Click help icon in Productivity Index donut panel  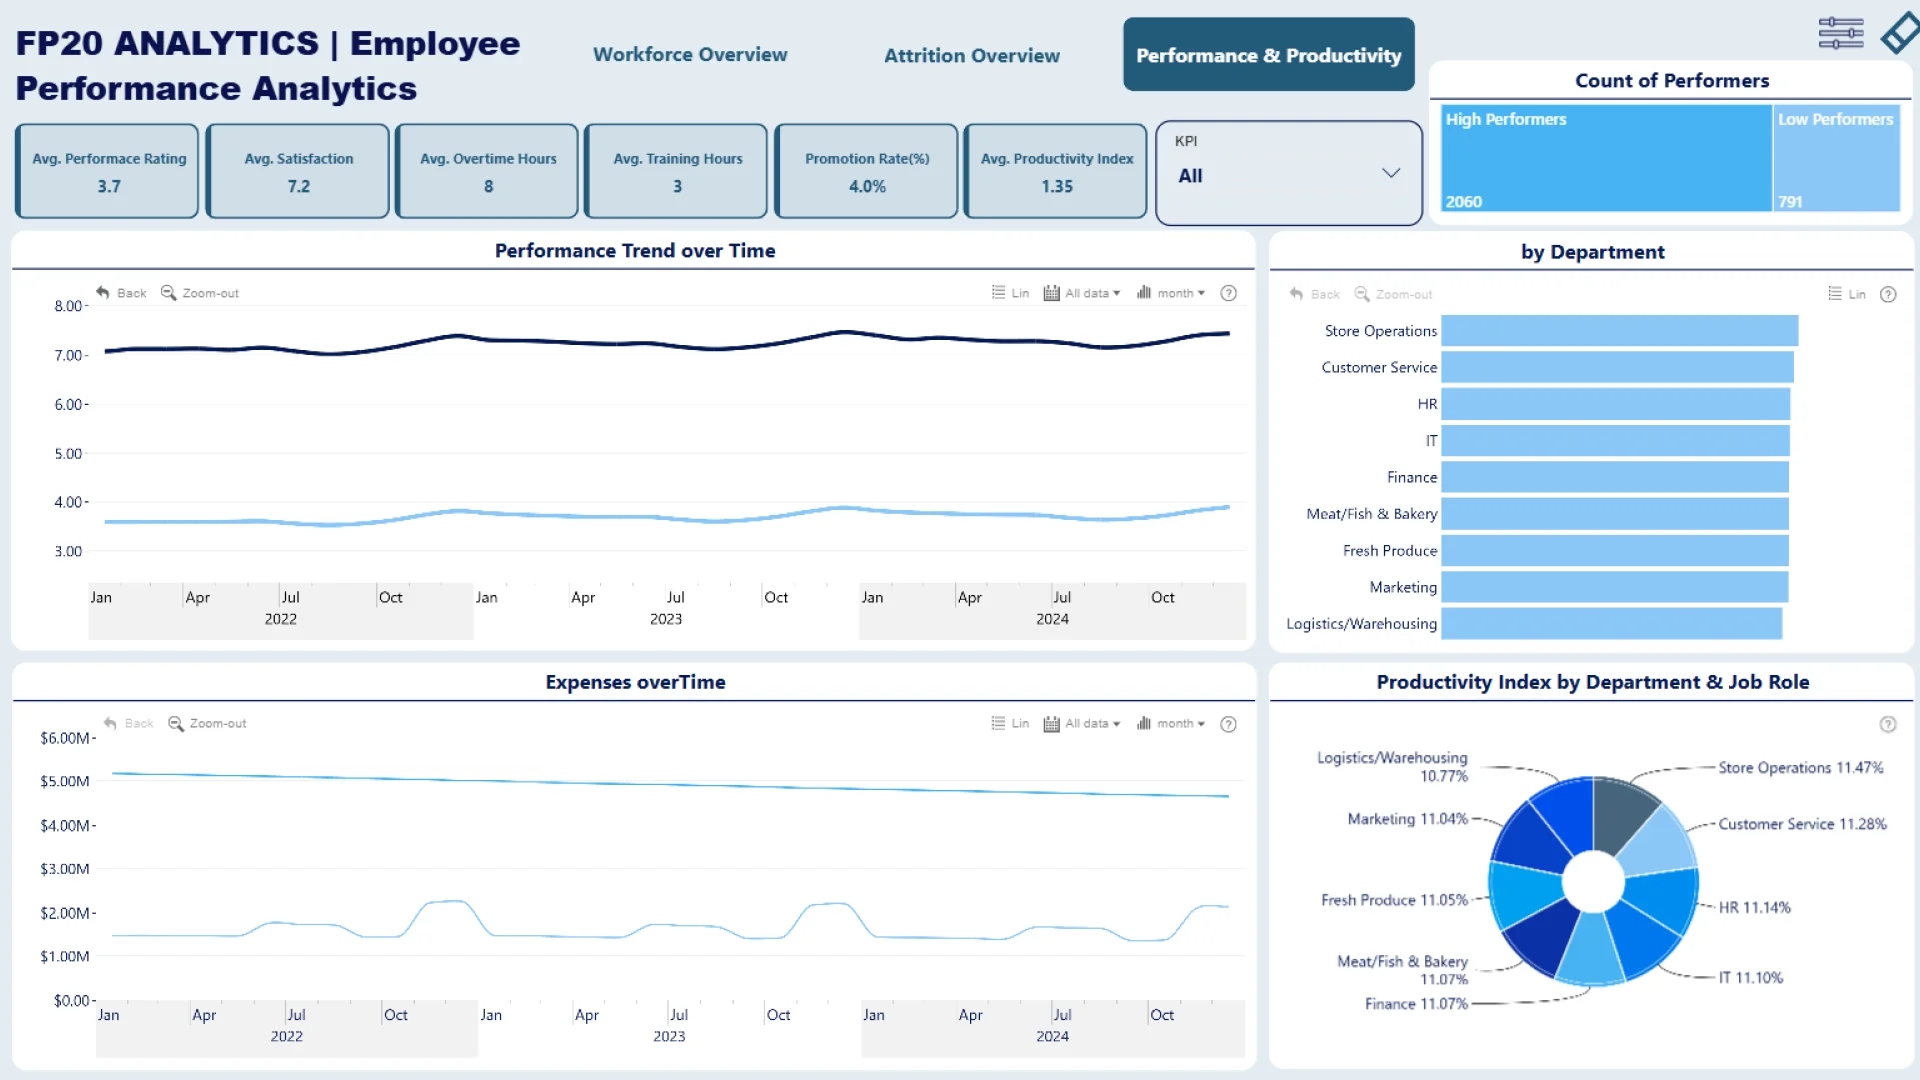pyautogui.click(x=1888, y=724)
